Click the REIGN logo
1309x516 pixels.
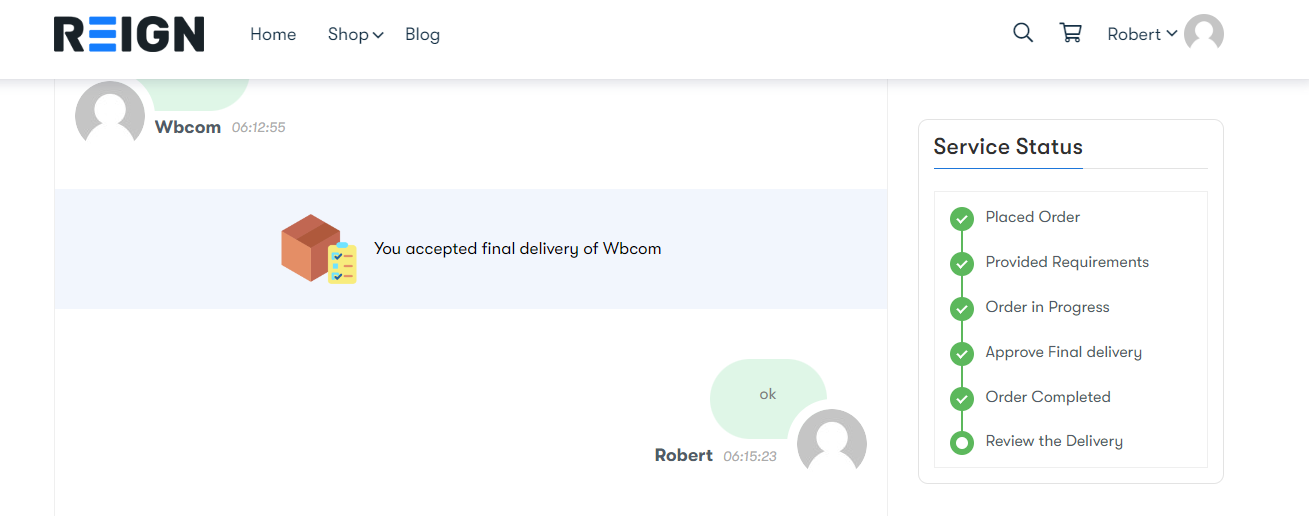tap(129, 34)
